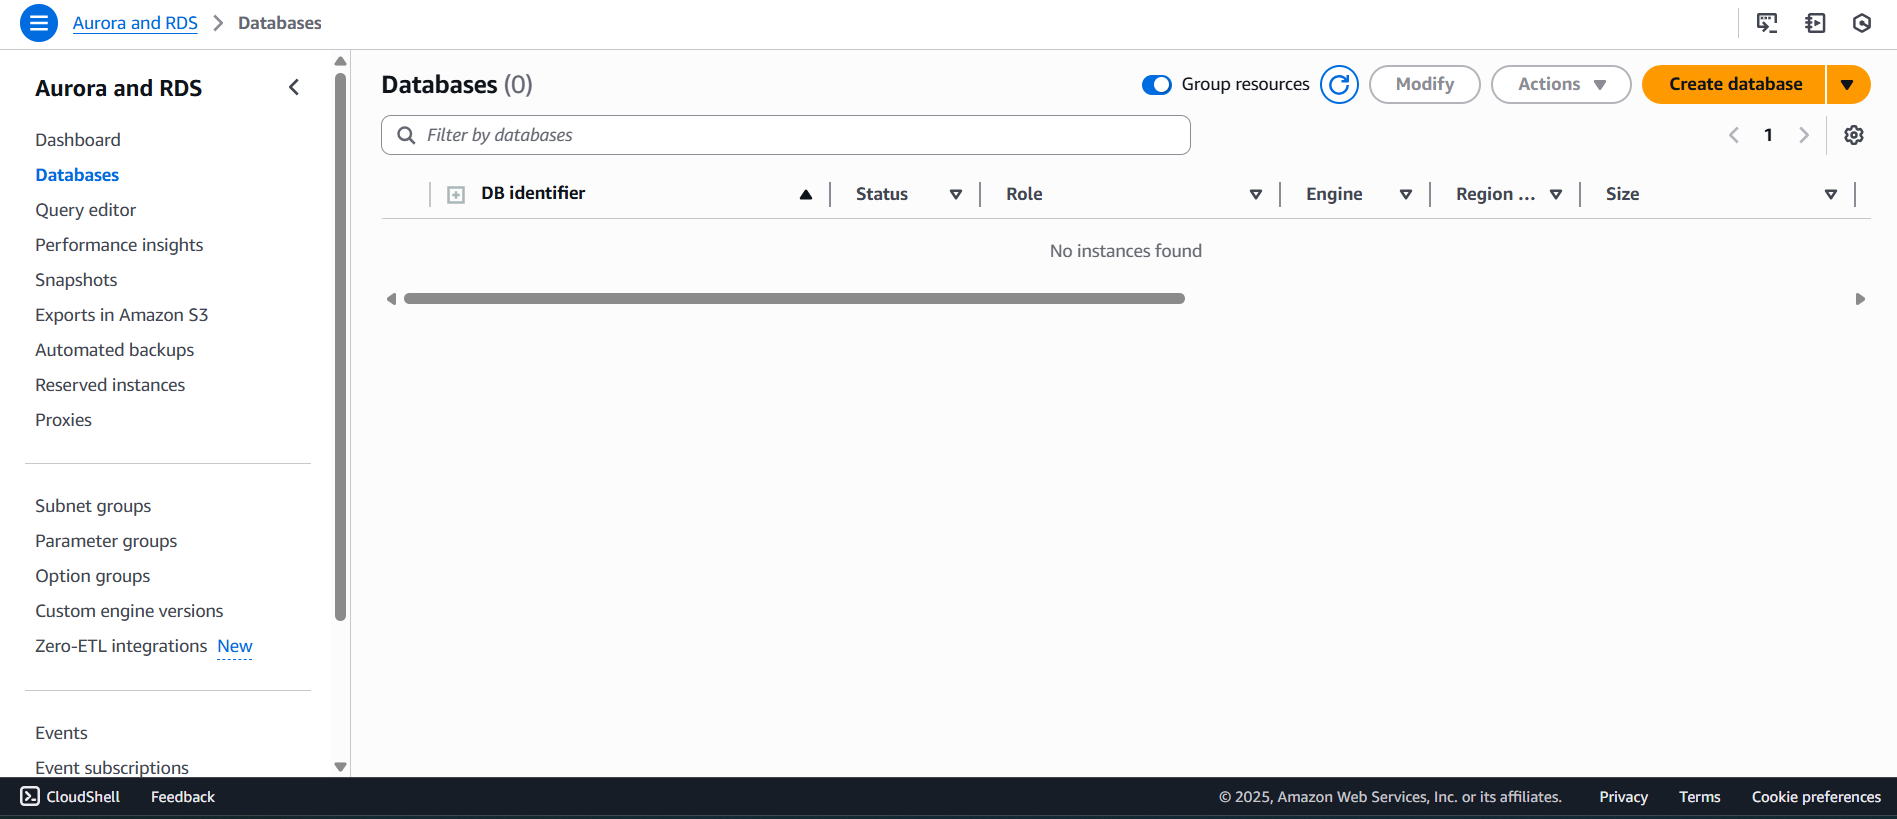Image resolution: width=1897 pixels, height=819 pixels.
Task: Sort by Engine column arrow
Action: (x=1406, y=195)
